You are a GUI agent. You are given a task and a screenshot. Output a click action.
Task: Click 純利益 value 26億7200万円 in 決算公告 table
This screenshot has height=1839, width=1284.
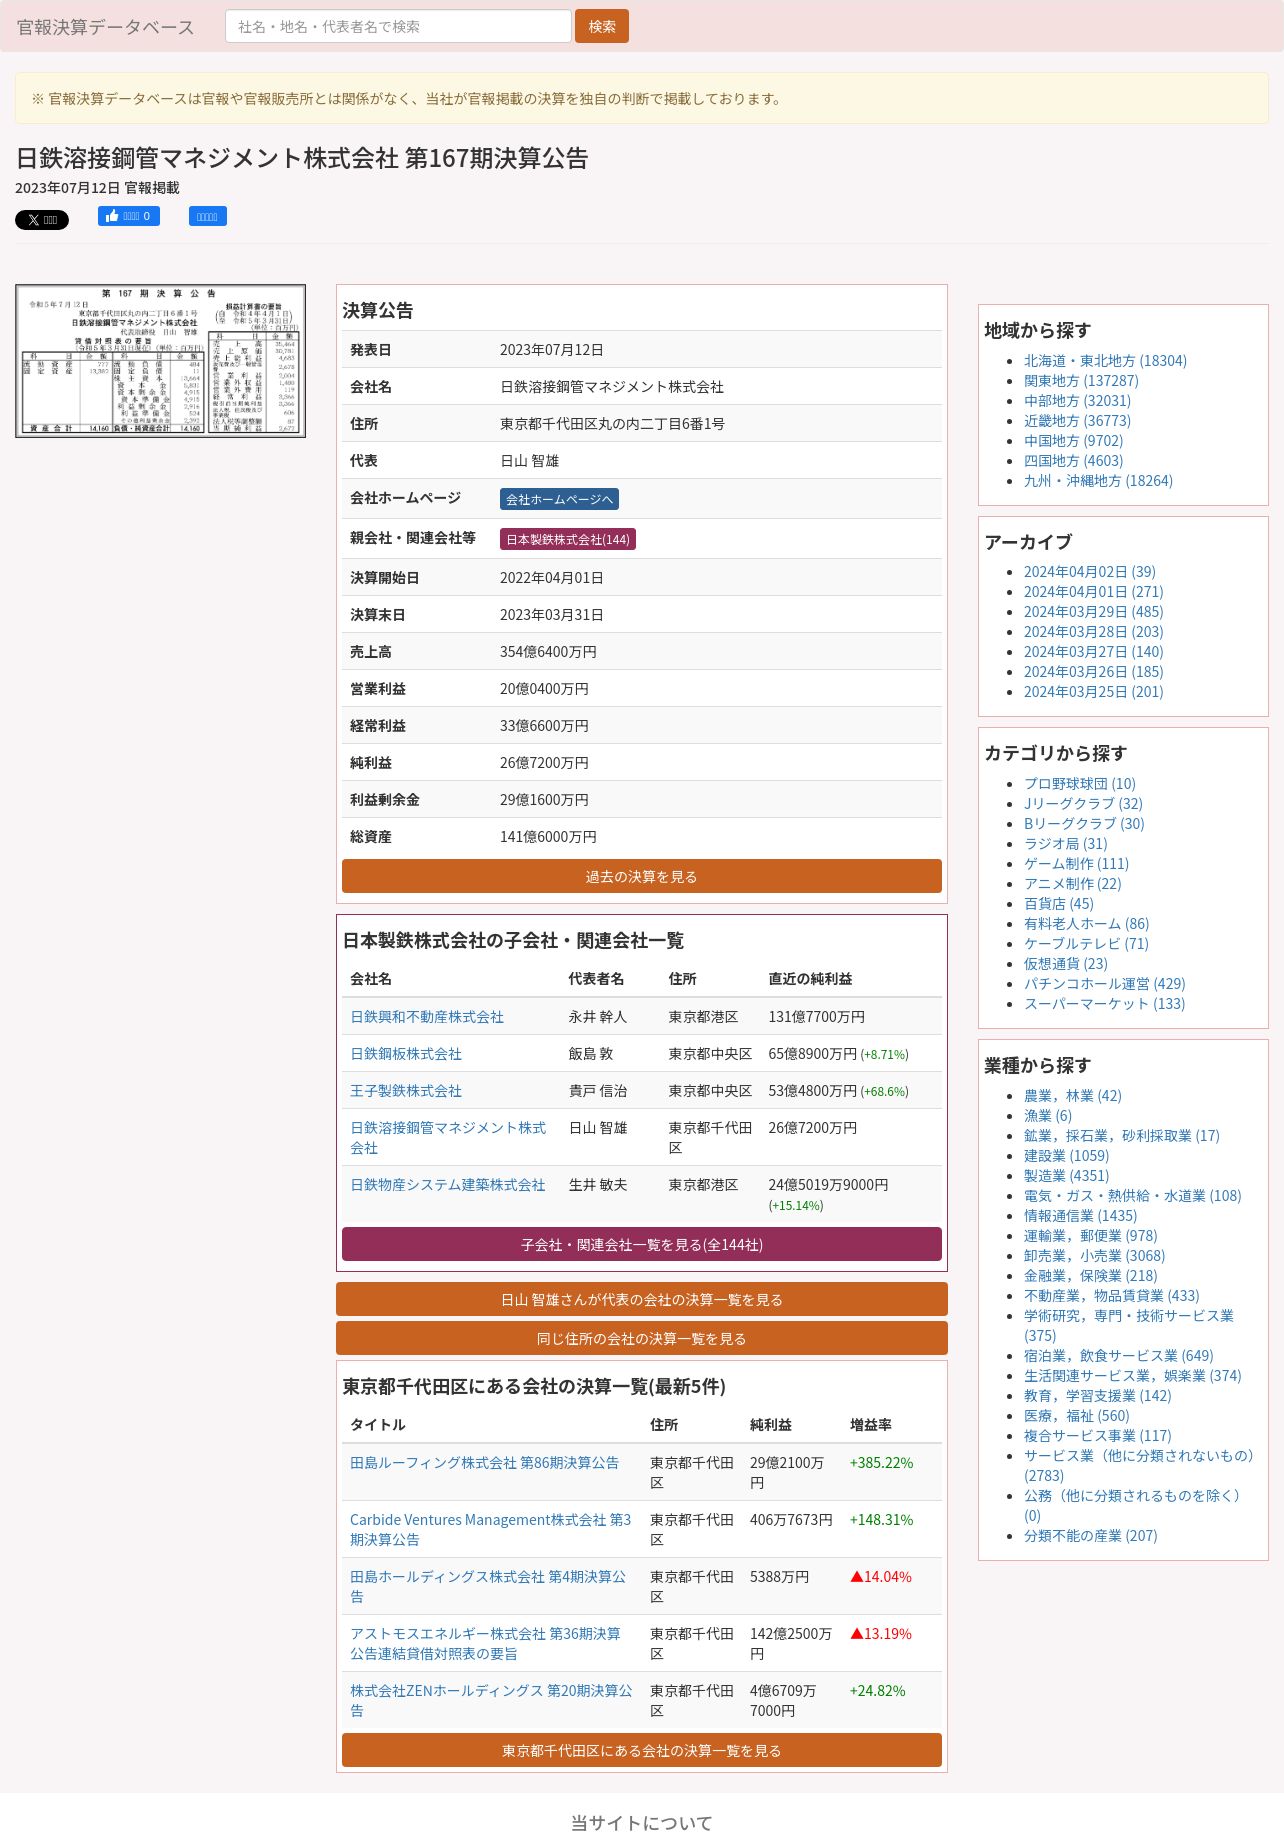click(544, 763)
